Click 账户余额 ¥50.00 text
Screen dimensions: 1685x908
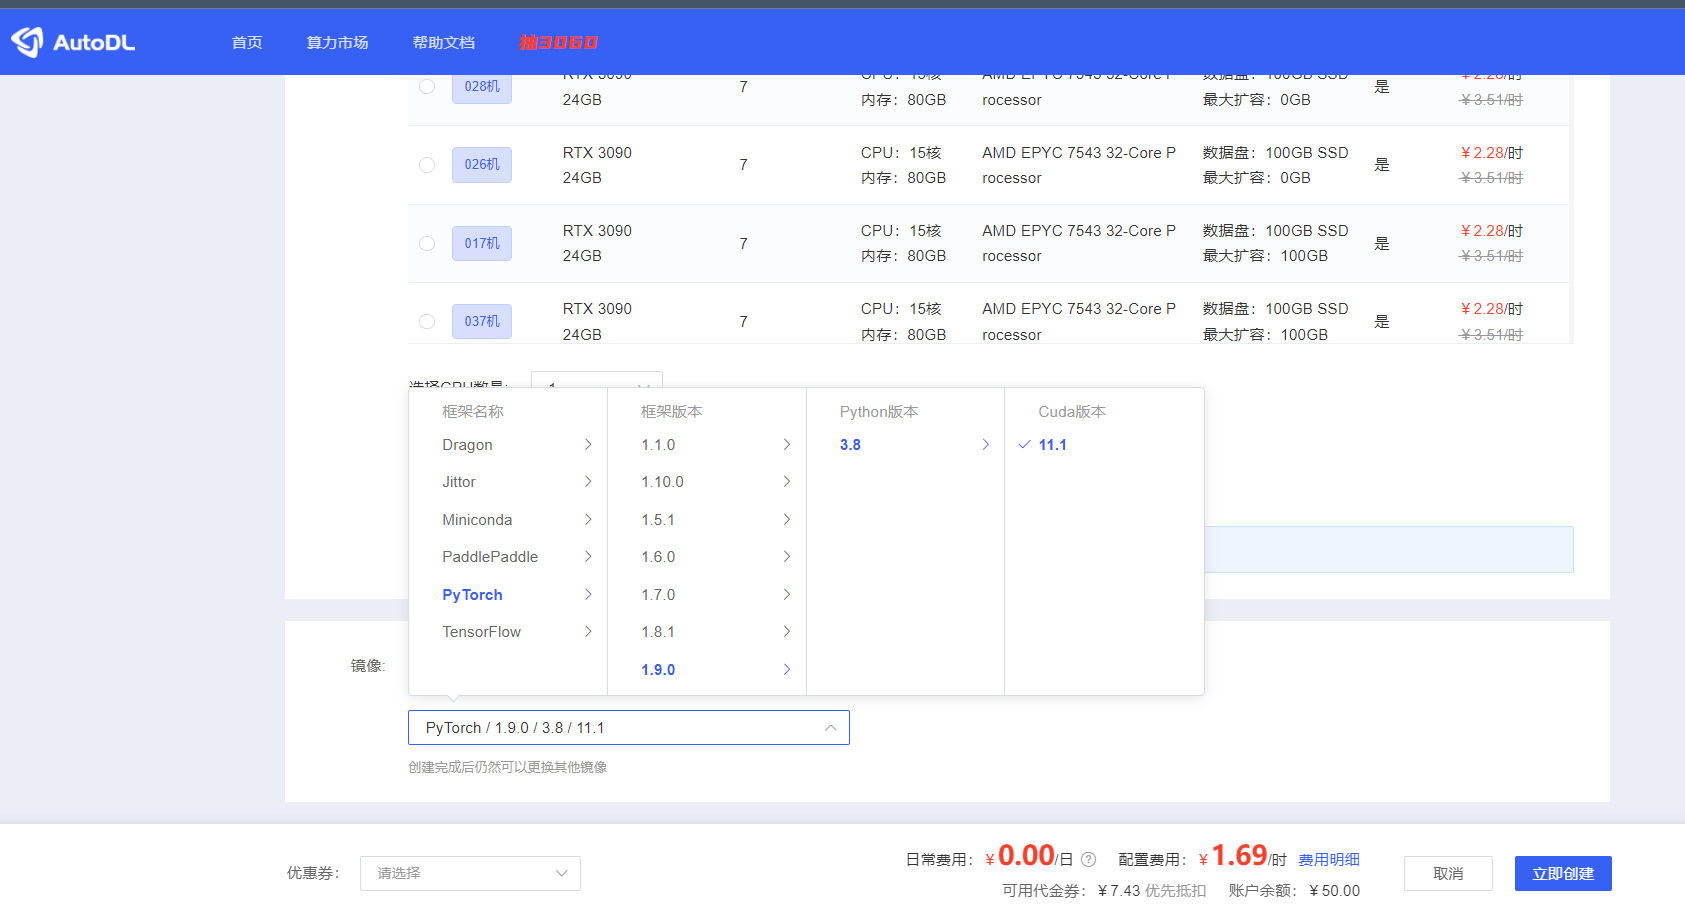click(1294, 890)
